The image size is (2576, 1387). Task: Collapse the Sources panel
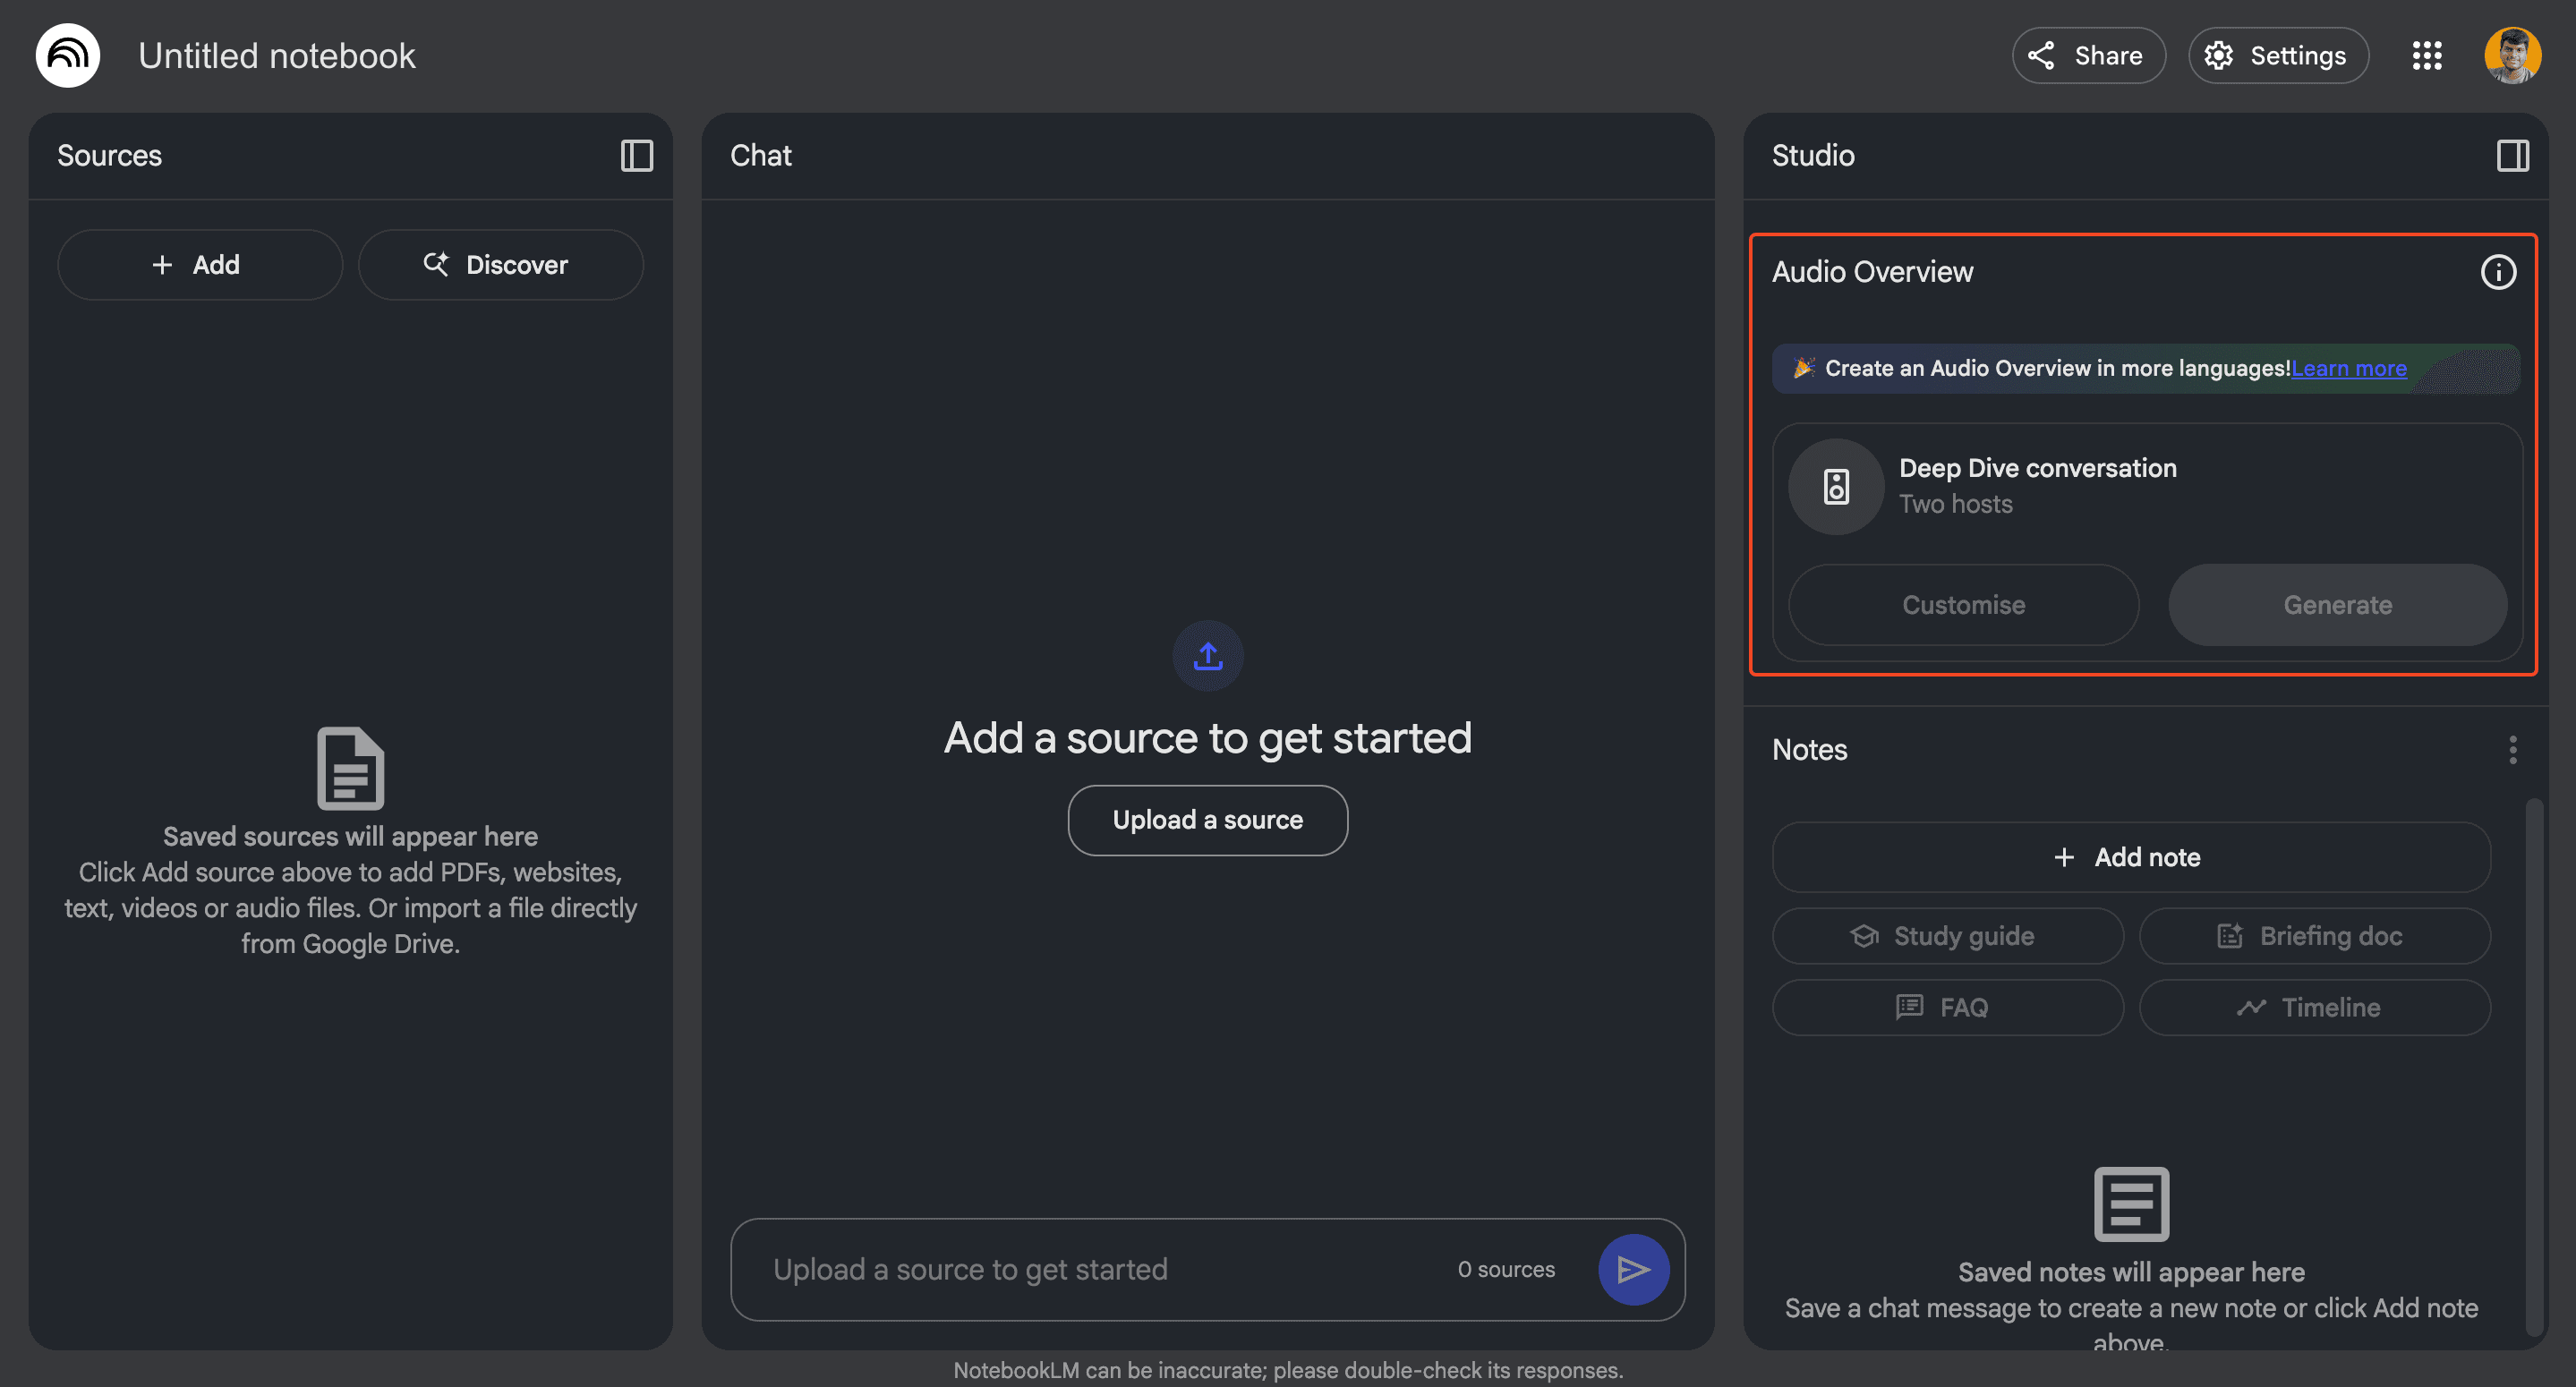click(x=637, y=156)
